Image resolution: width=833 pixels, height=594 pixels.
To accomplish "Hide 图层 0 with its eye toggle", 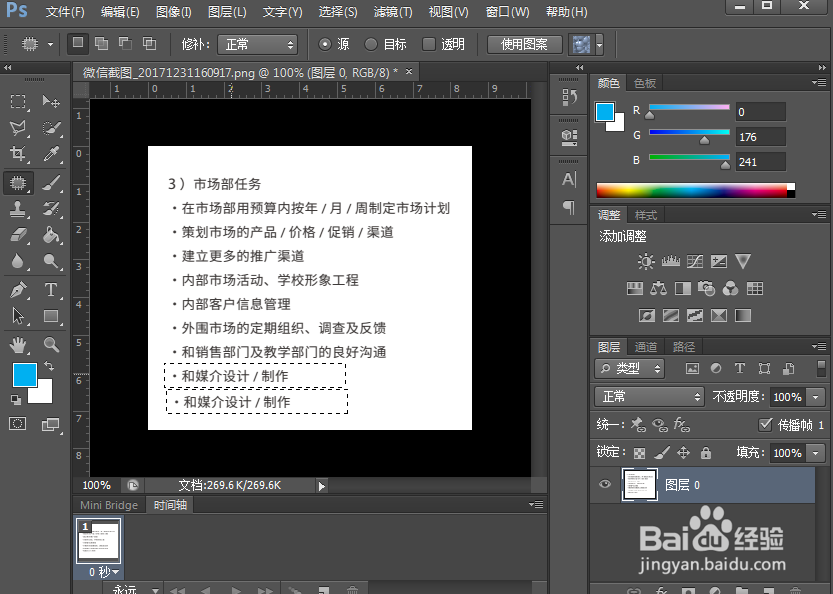I will coord(604,485).
